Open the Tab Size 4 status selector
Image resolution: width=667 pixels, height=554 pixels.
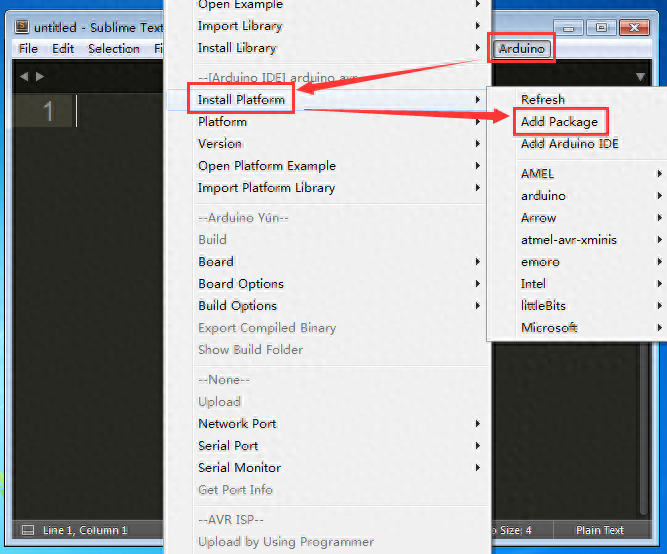512,530
